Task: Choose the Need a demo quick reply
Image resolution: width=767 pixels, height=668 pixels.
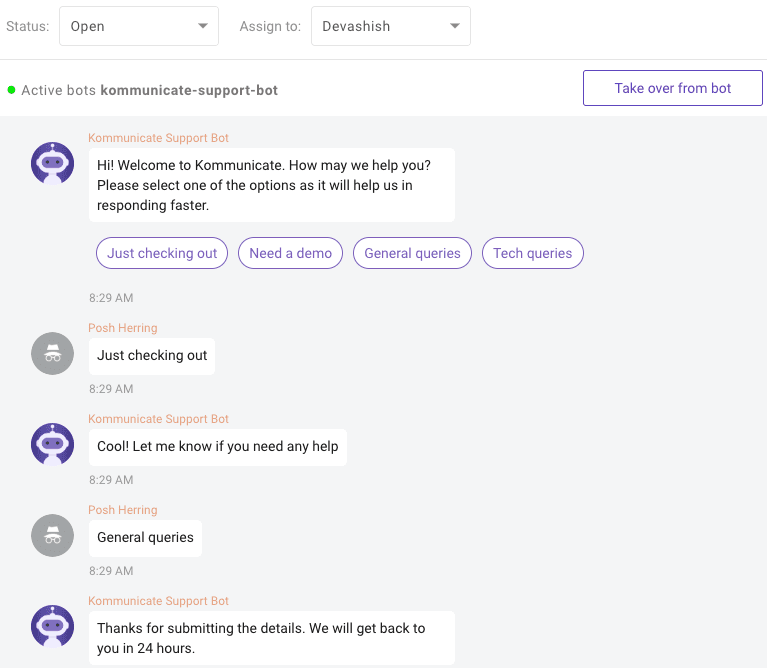Action: pyautogui.click(x=291, y=253)
